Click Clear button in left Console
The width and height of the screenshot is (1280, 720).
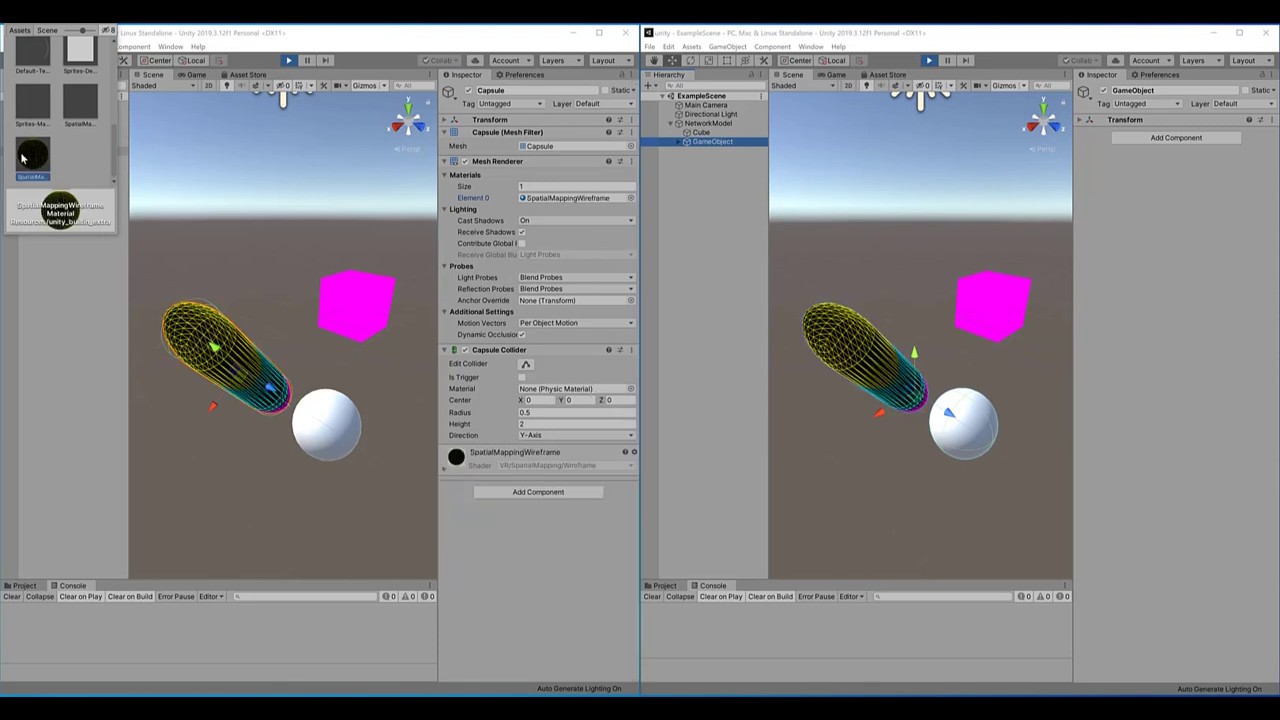click(x=12, y=597)
